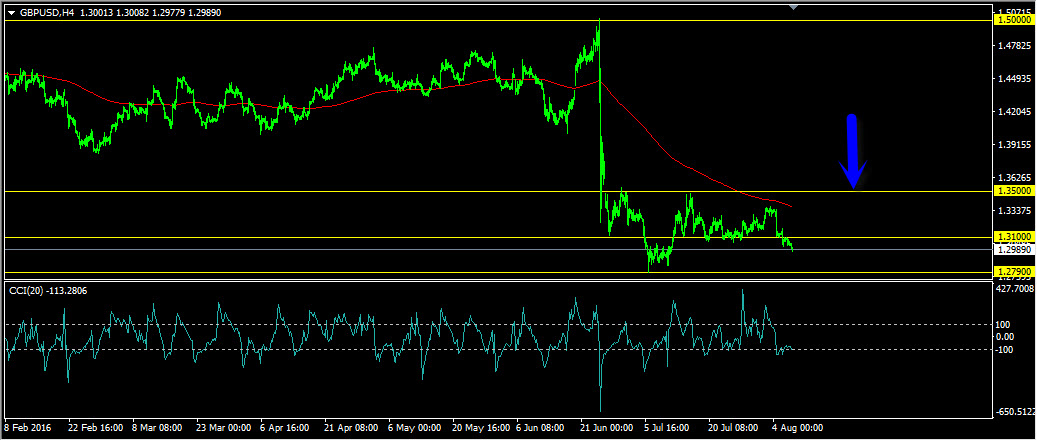Click the 6 May 00:00 time label

[414, 427]
